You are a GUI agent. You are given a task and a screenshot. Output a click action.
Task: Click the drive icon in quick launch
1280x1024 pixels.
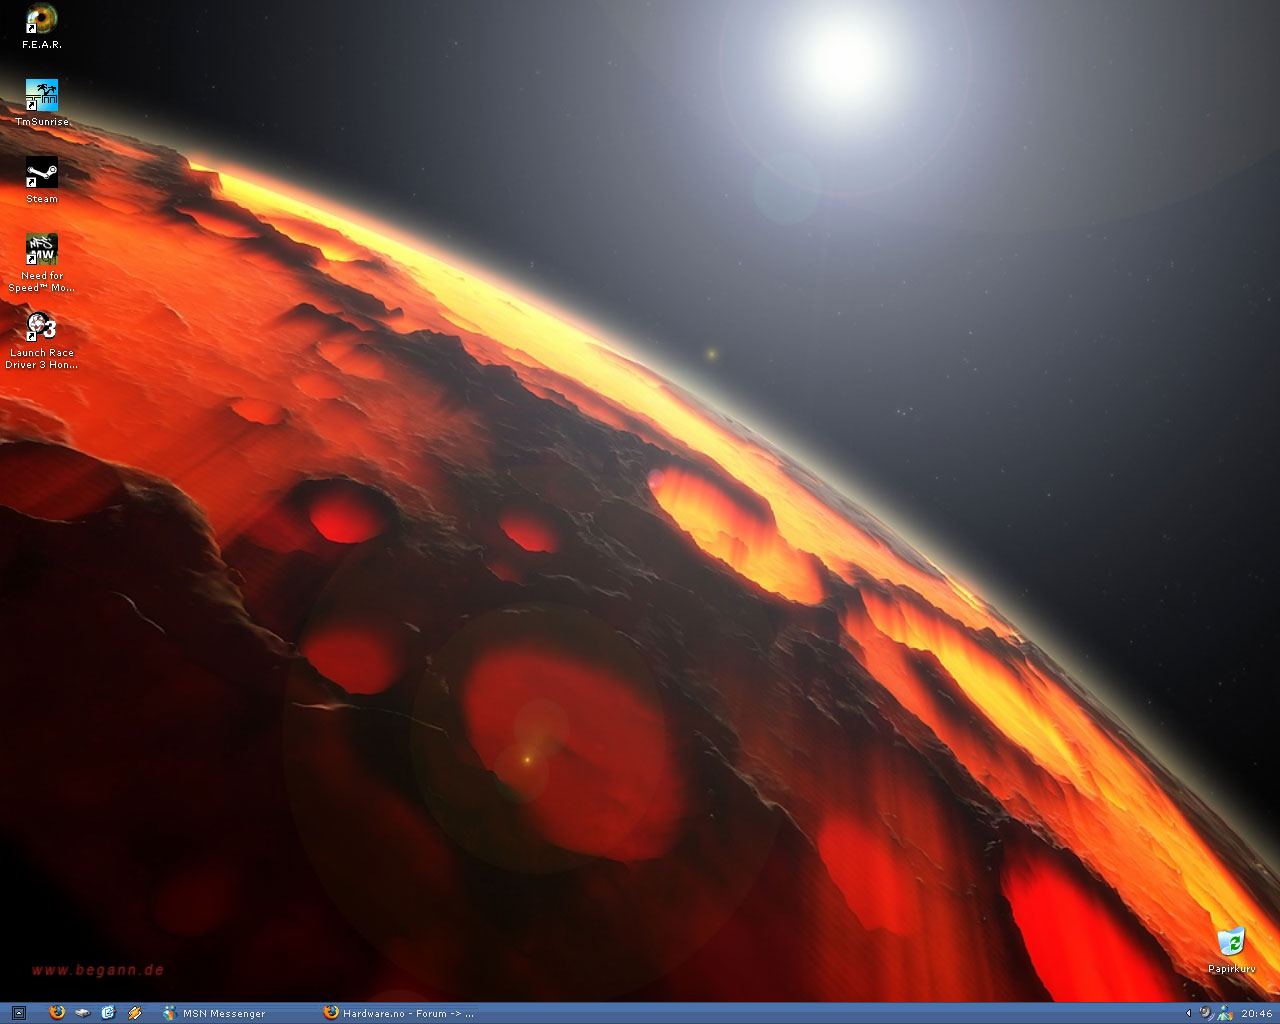tap(83, 1013)
